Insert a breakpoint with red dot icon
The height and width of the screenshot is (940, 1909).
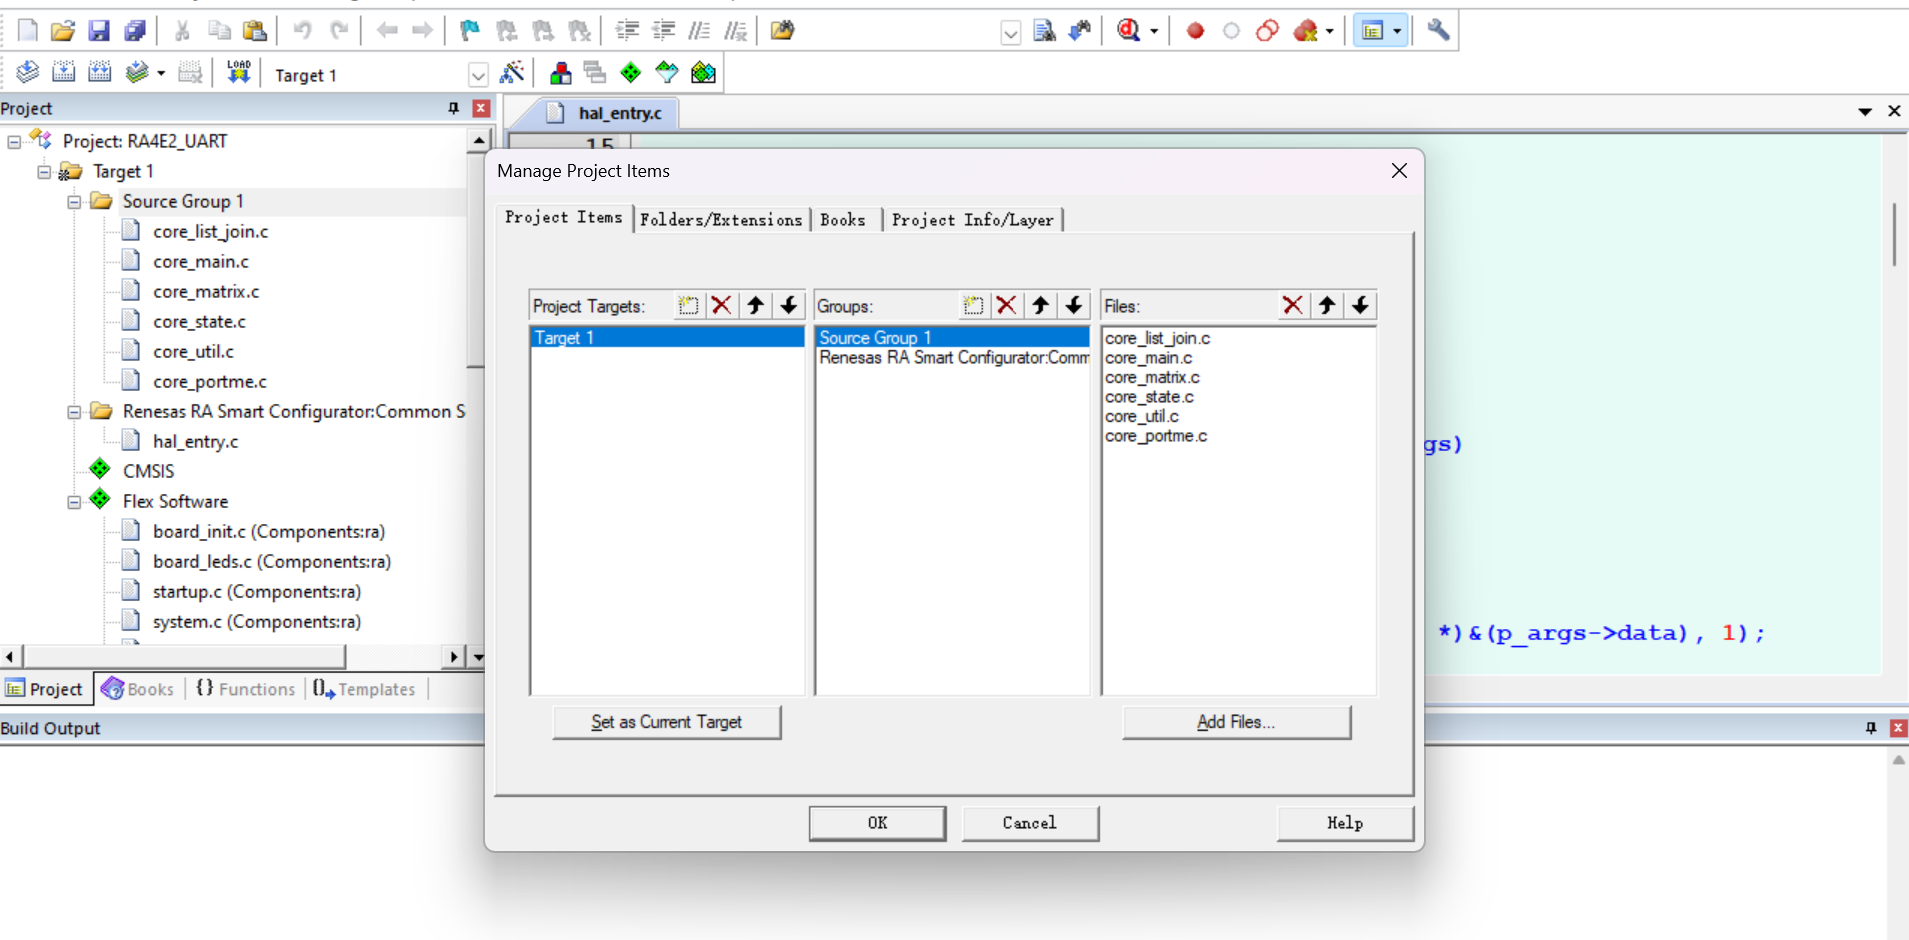click(x=1195, y=30)
